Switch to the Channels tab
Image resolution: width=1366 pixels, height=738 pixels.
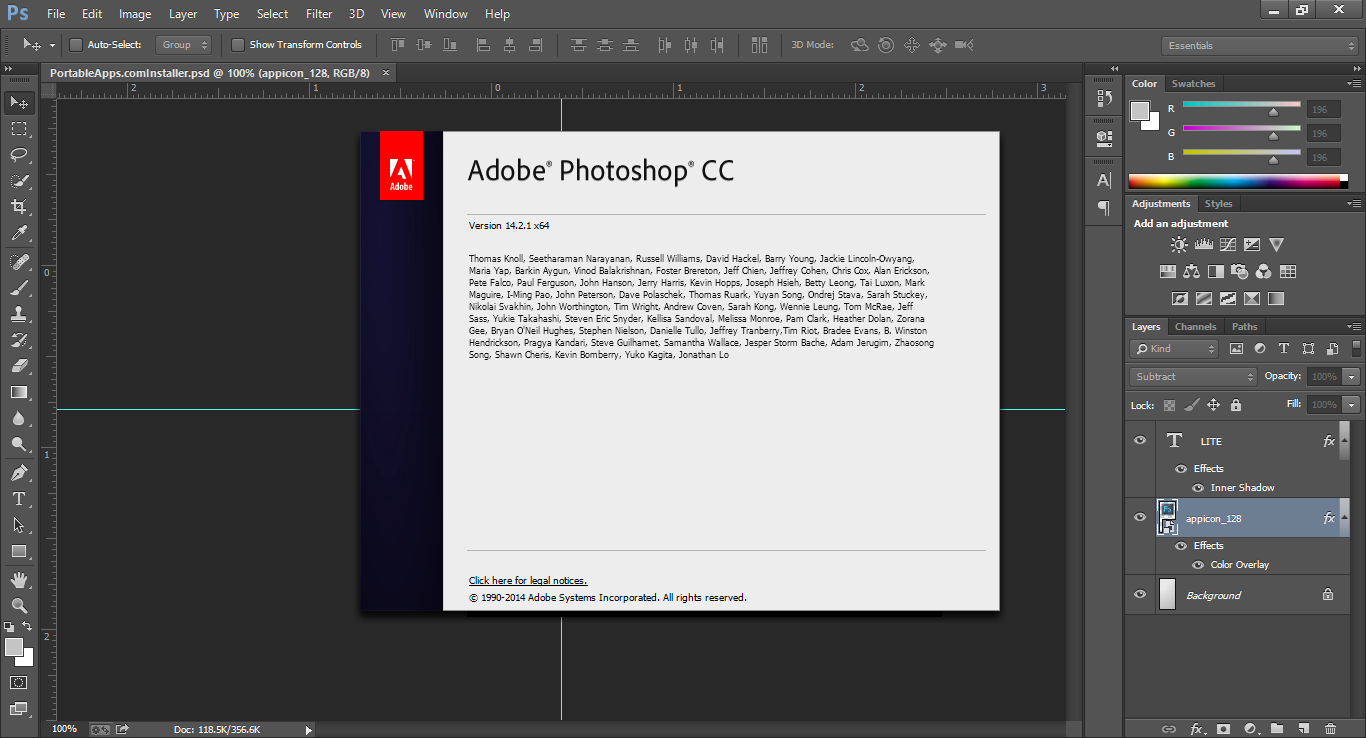tap(1195, 327)
